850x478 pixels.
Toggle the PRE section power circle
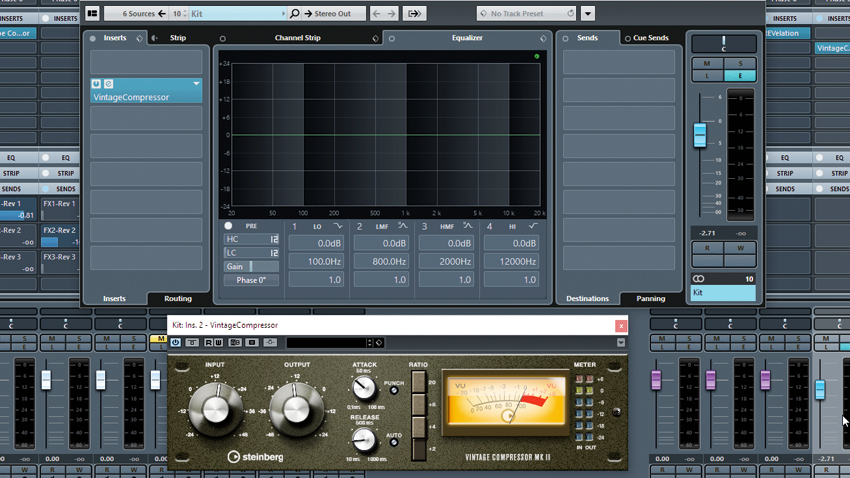pyautogui.click(x=228, y=226)
